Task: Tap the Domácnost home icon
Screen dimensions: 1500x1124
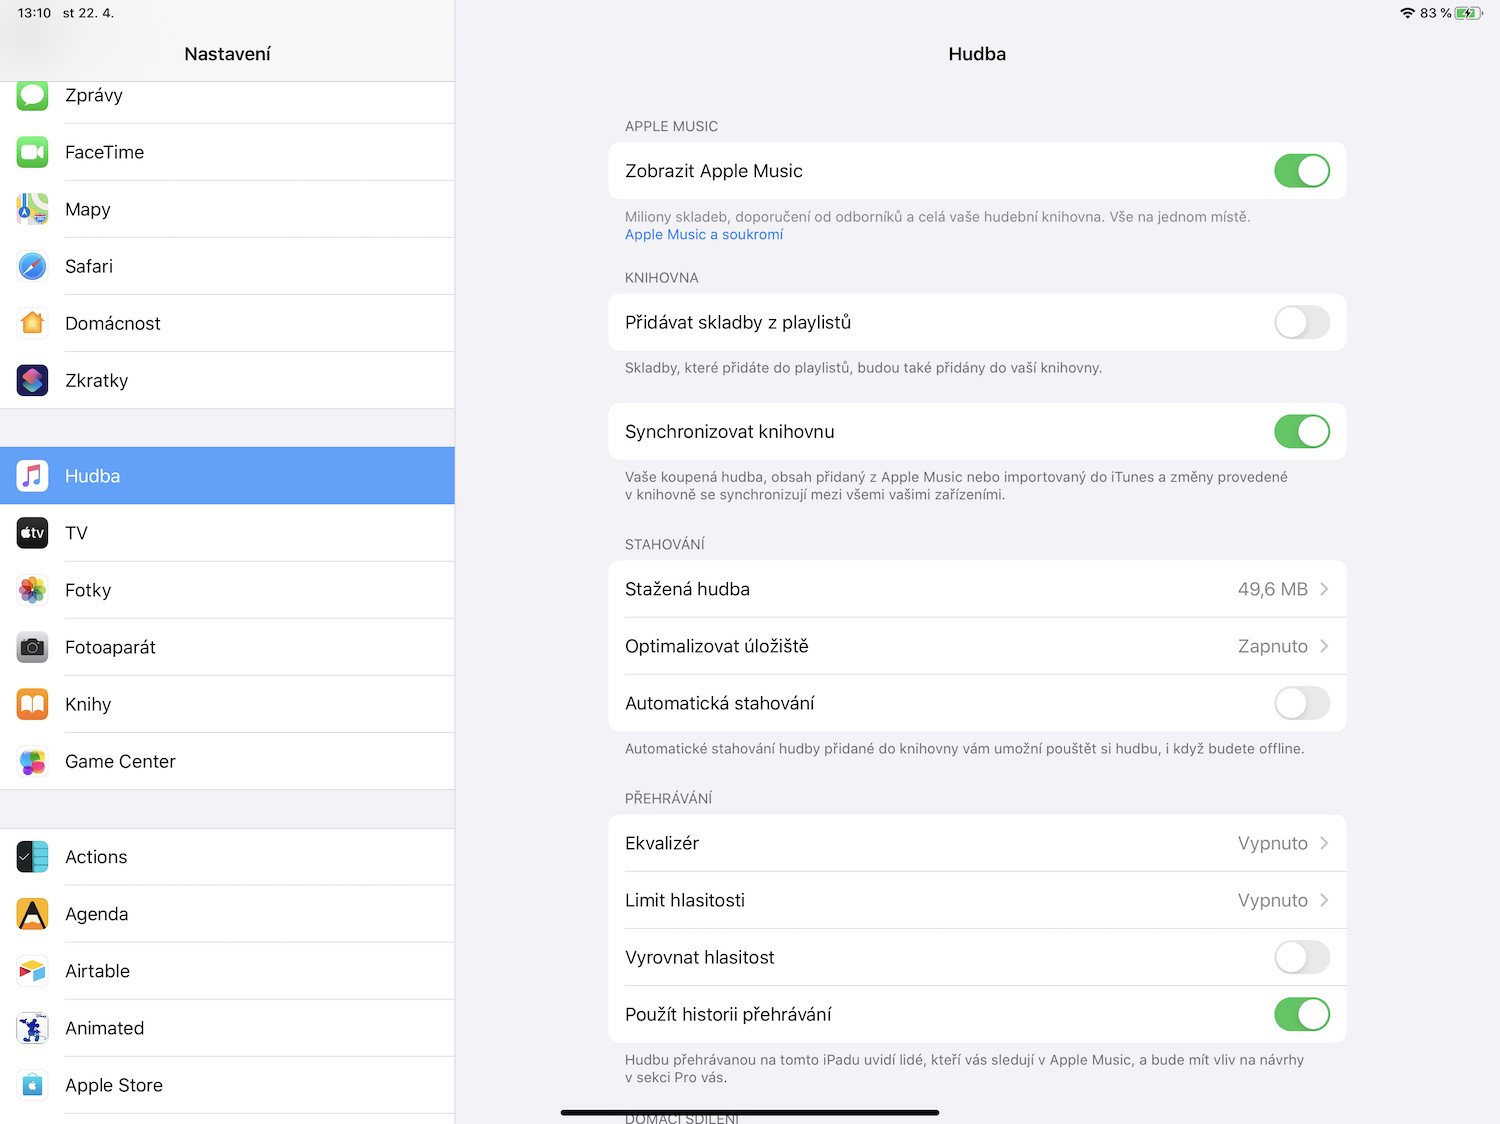Action: pyautogui.click(x=32, y=323)
